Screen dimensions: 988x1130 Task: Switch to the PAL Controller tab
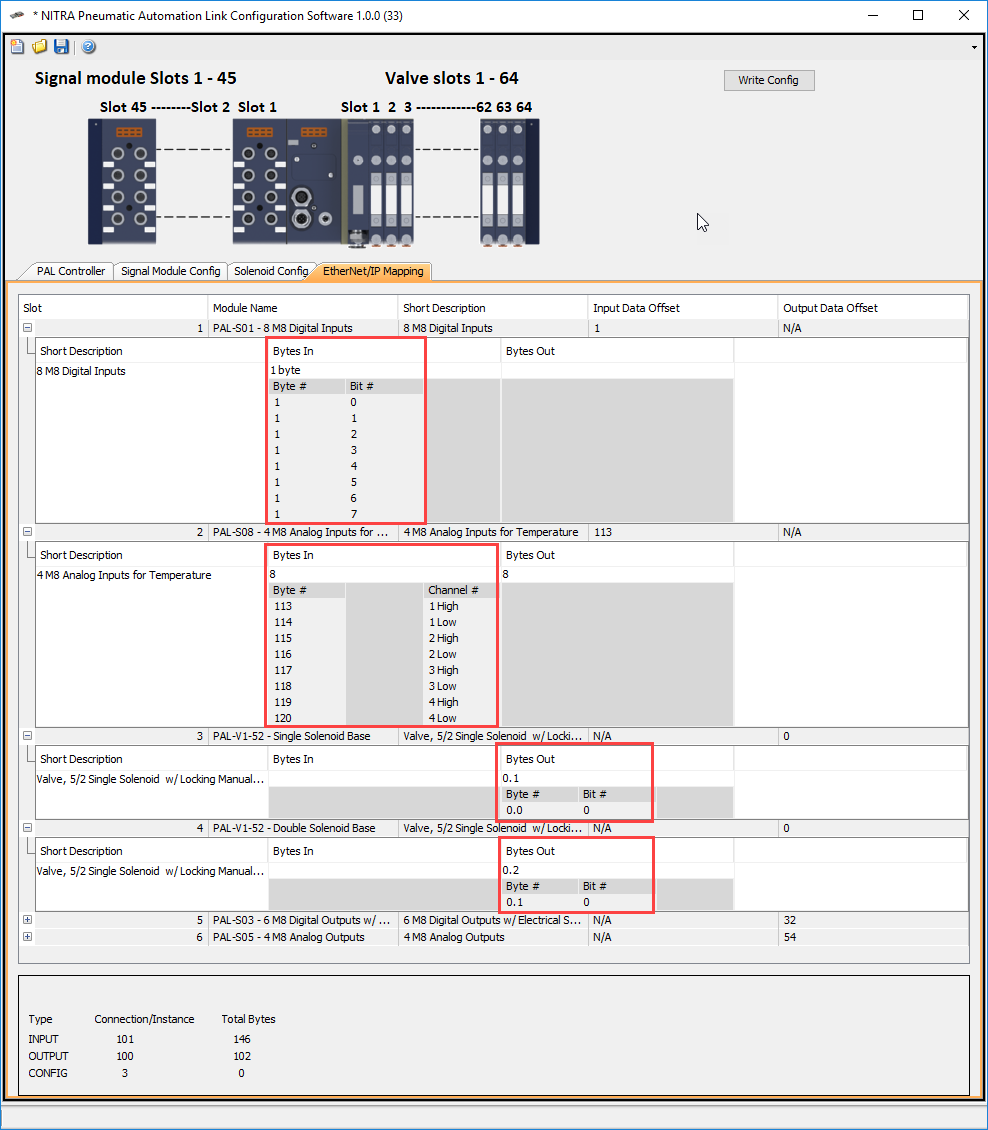[x=71, y=271]
